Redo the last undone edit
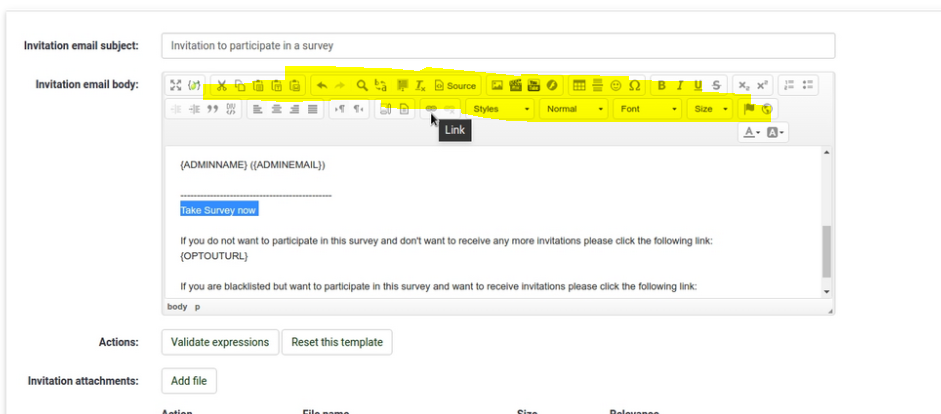The height and width of the screenshot is (414, 941). pyautogui.click(x=340, y=85)
